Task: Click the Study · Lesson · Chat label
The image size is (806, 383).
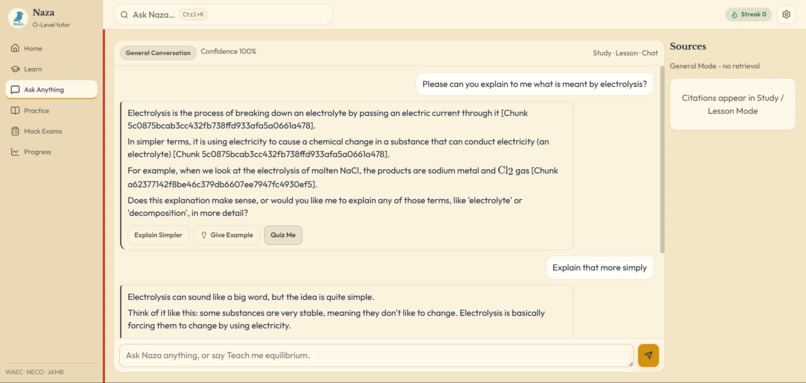Action: coord(625,53)
